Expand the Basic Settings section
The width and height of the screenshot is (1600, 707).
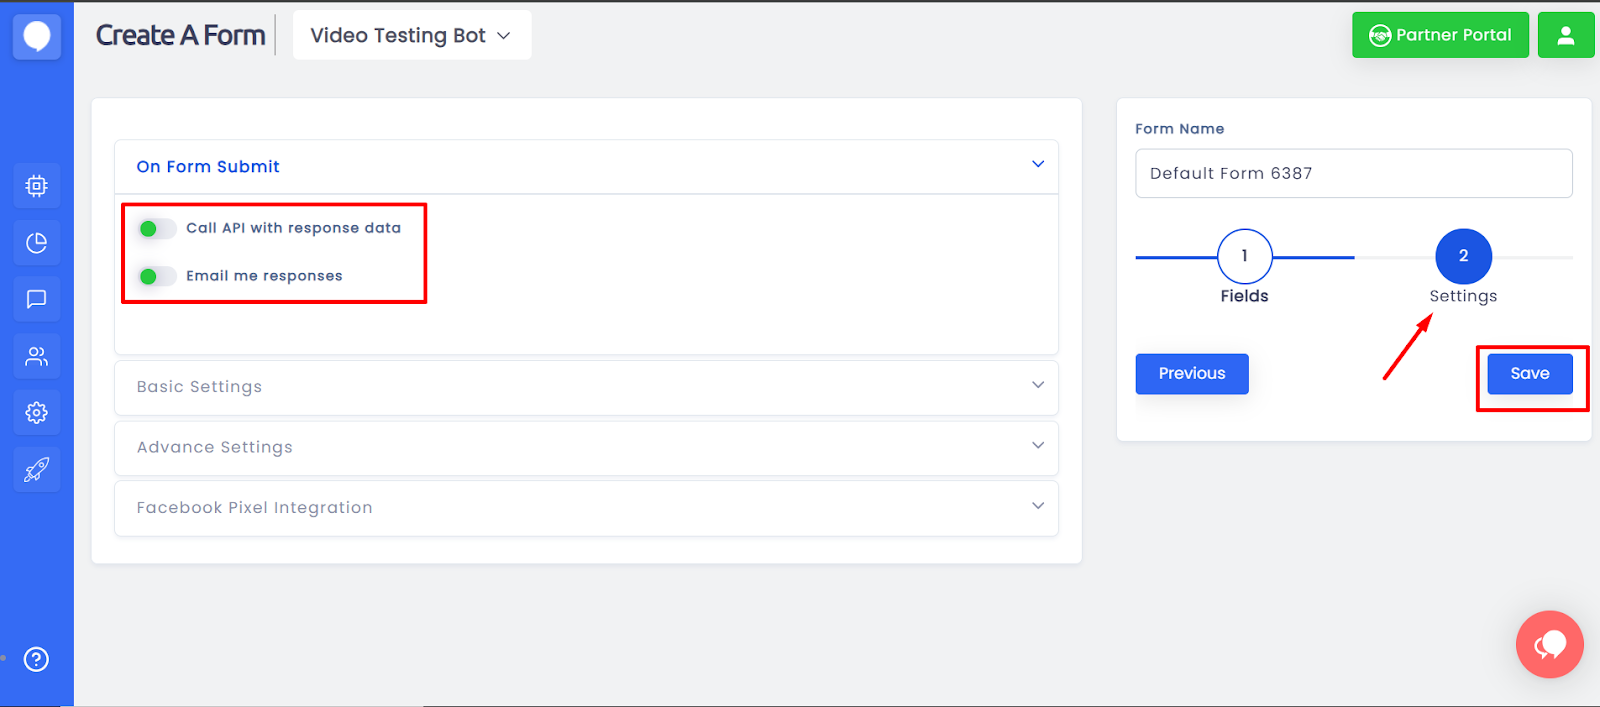pos(586,387)
